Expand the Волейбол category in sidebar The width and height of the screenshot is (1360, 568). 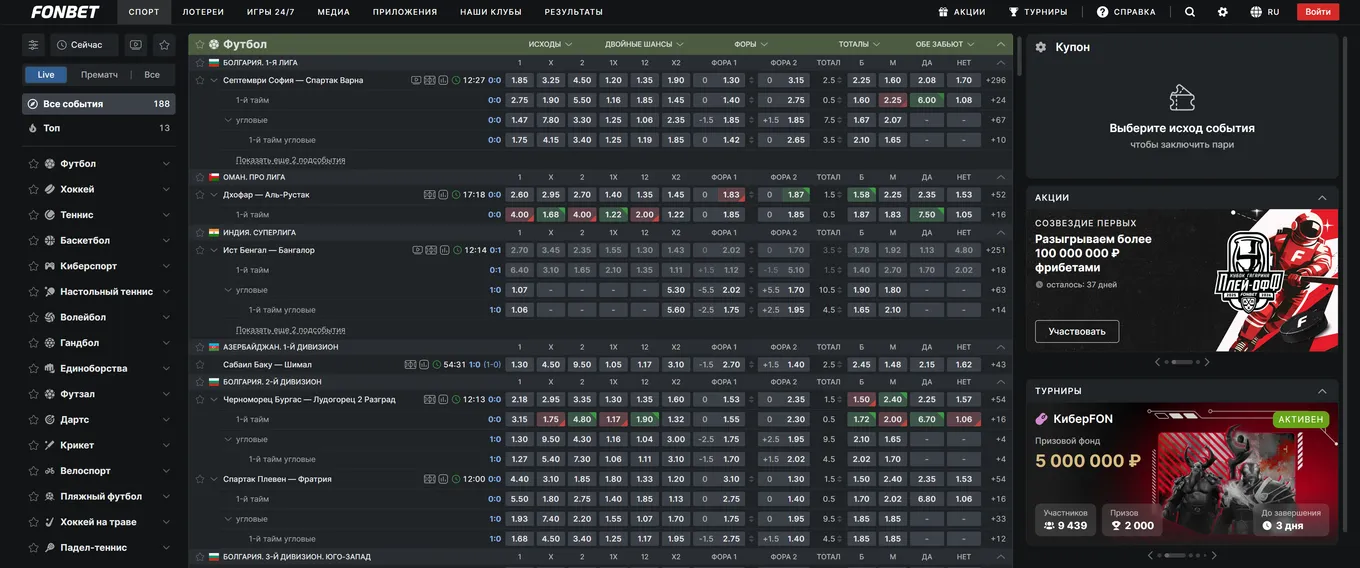[166, 317]
